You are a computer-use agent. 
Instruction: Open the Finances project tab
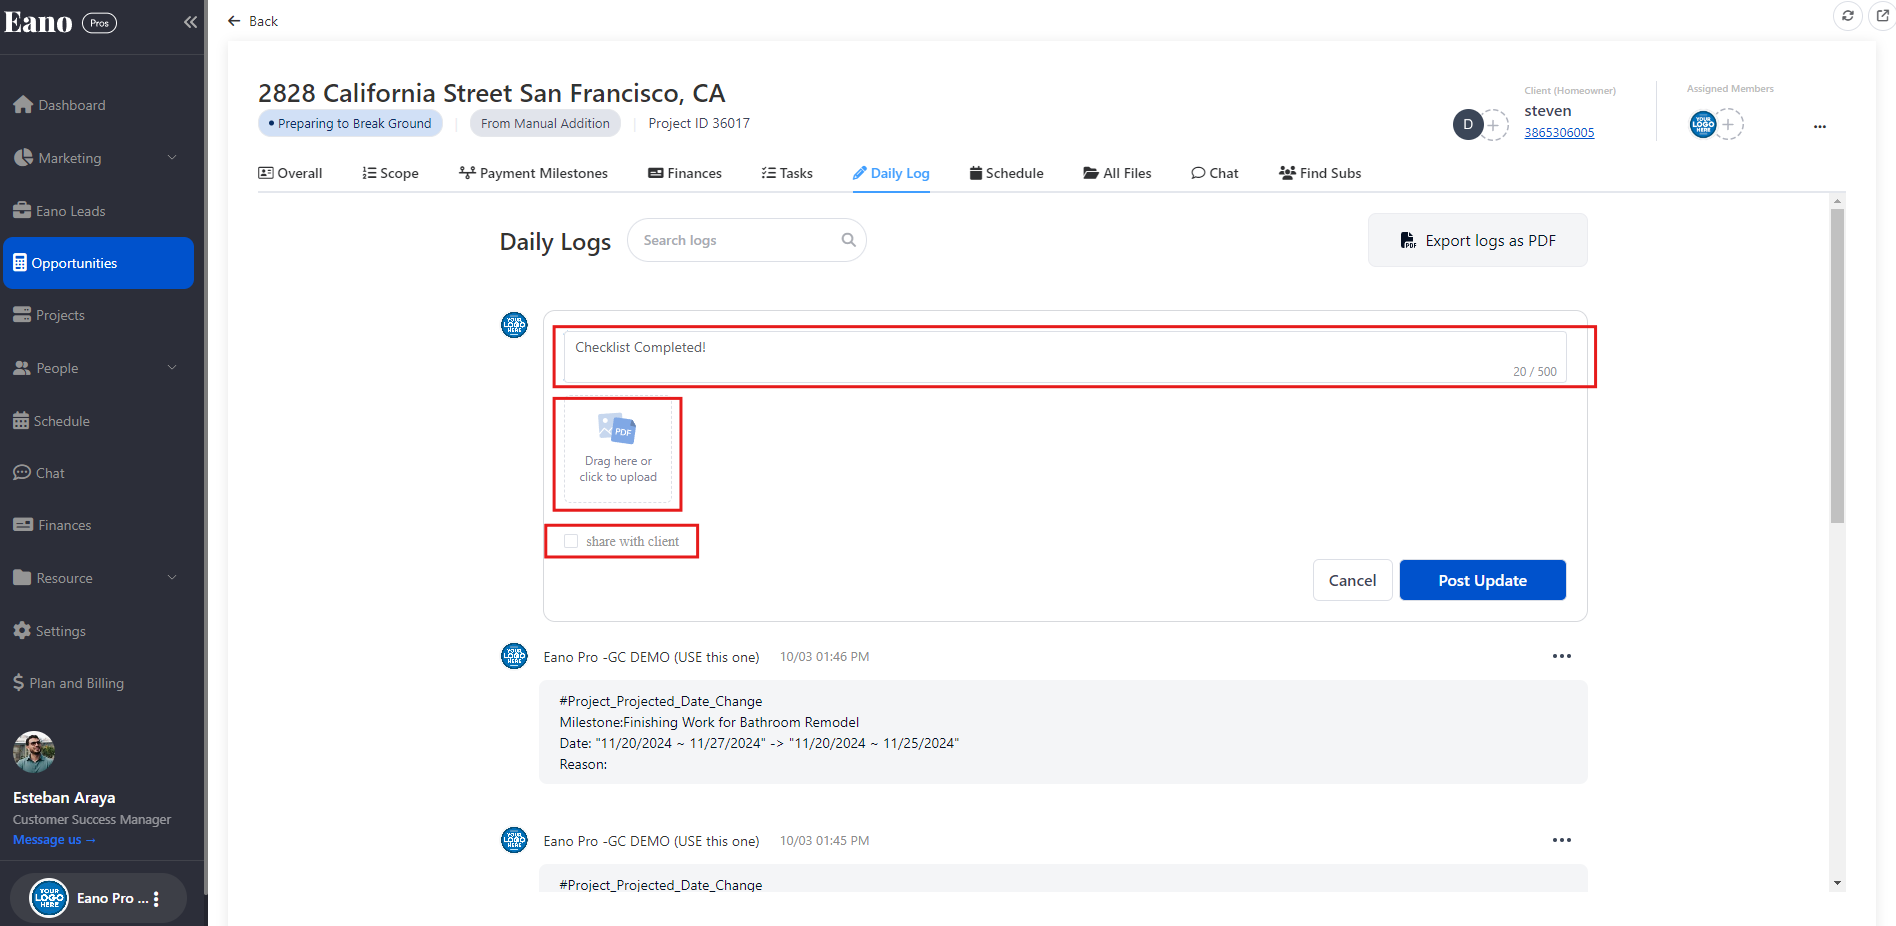click(685, 173)
